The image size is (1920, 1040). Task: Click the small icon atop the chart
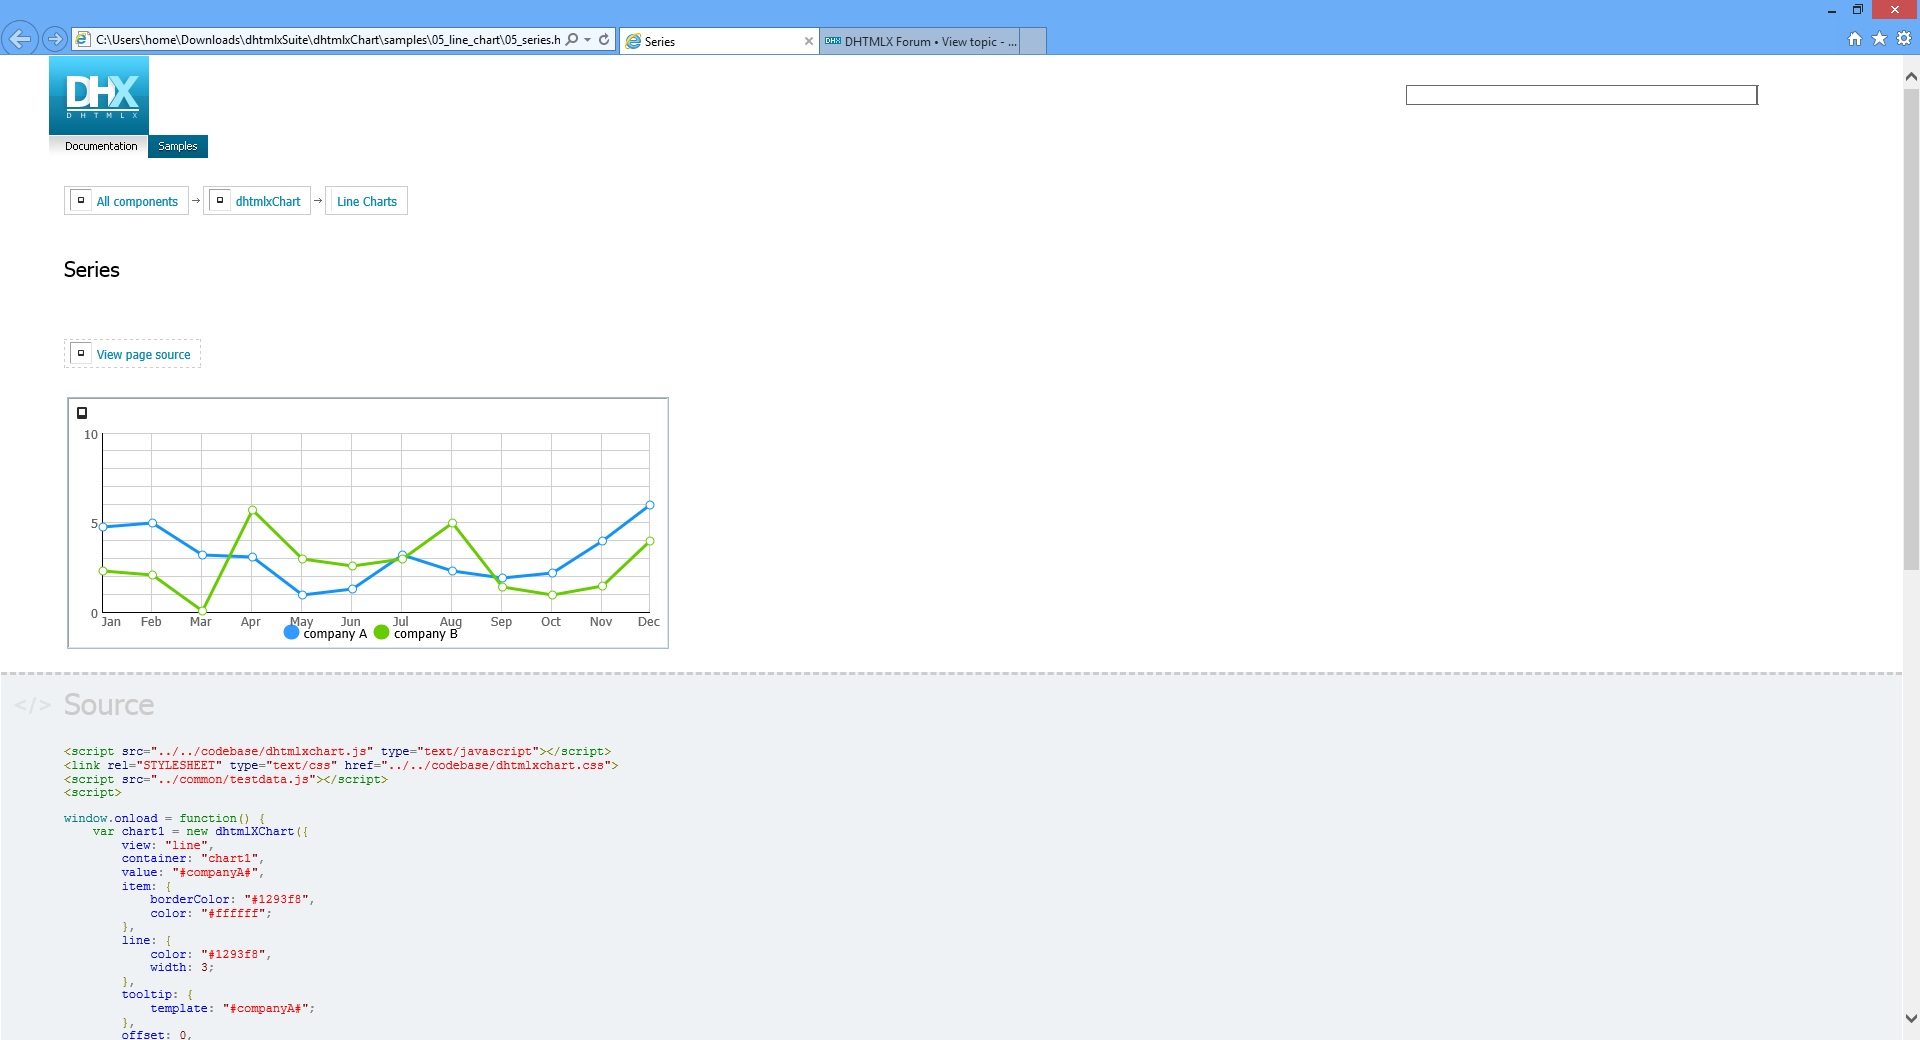tap(82, 413)
